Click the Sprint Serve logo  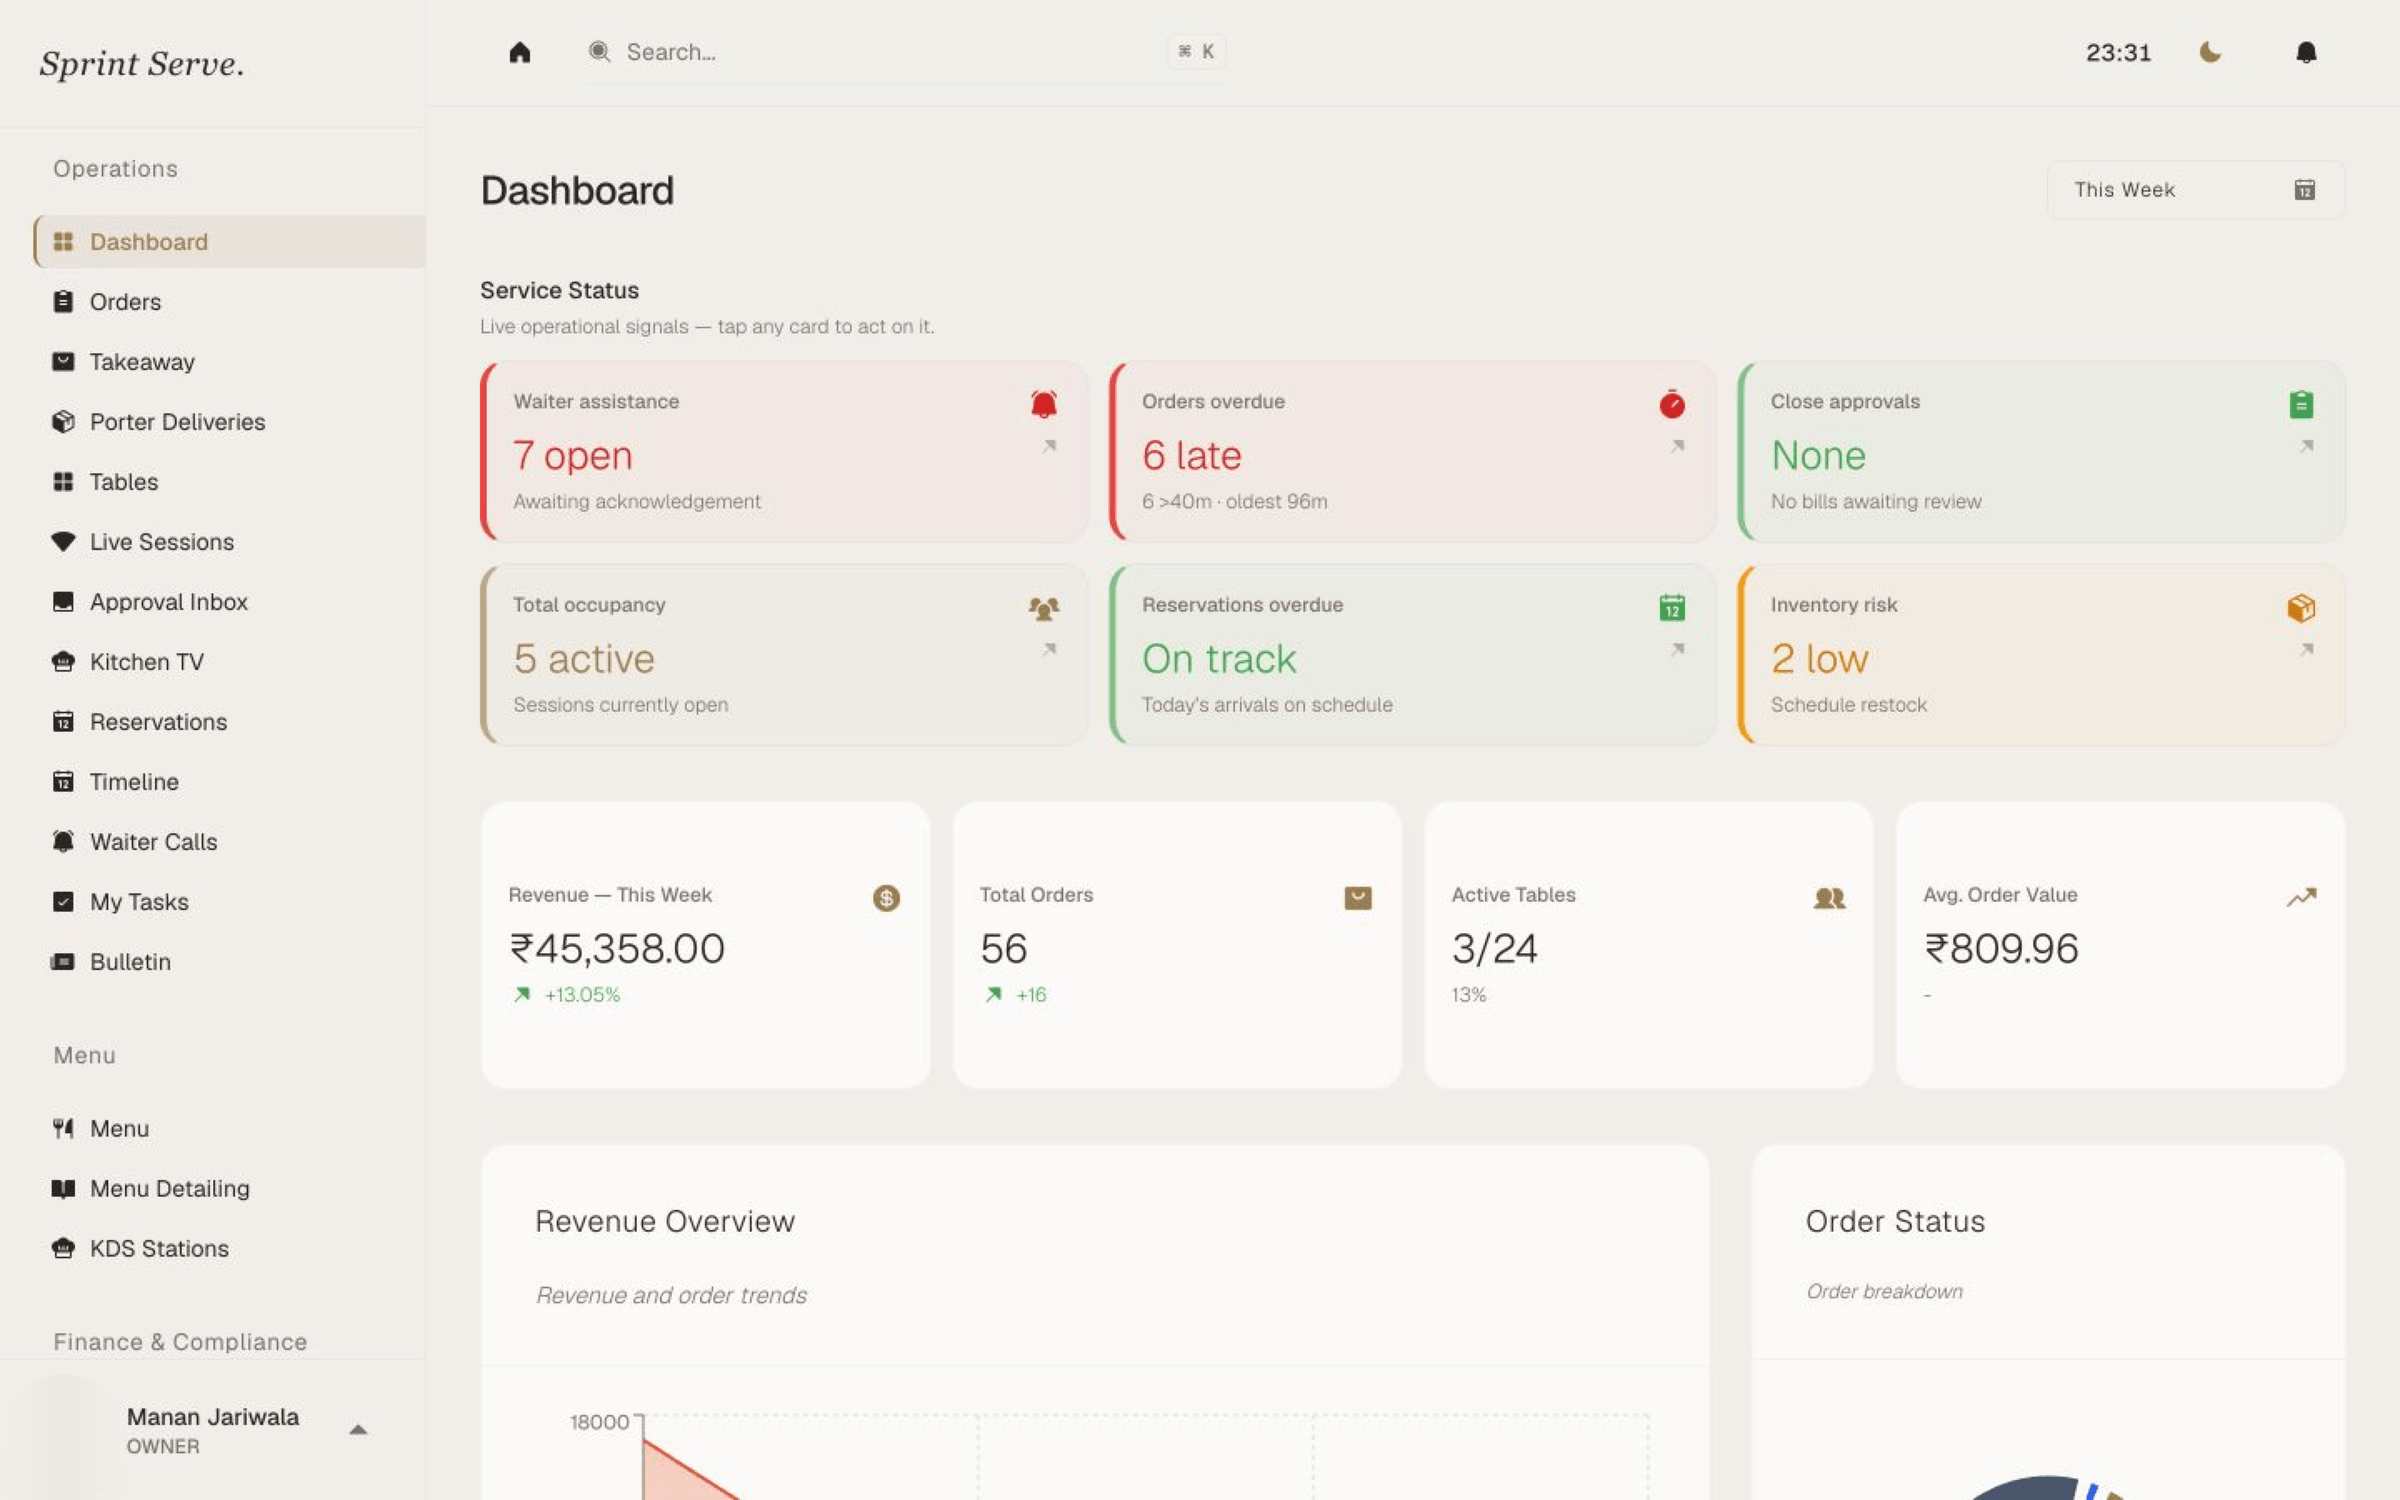[142, 64]
